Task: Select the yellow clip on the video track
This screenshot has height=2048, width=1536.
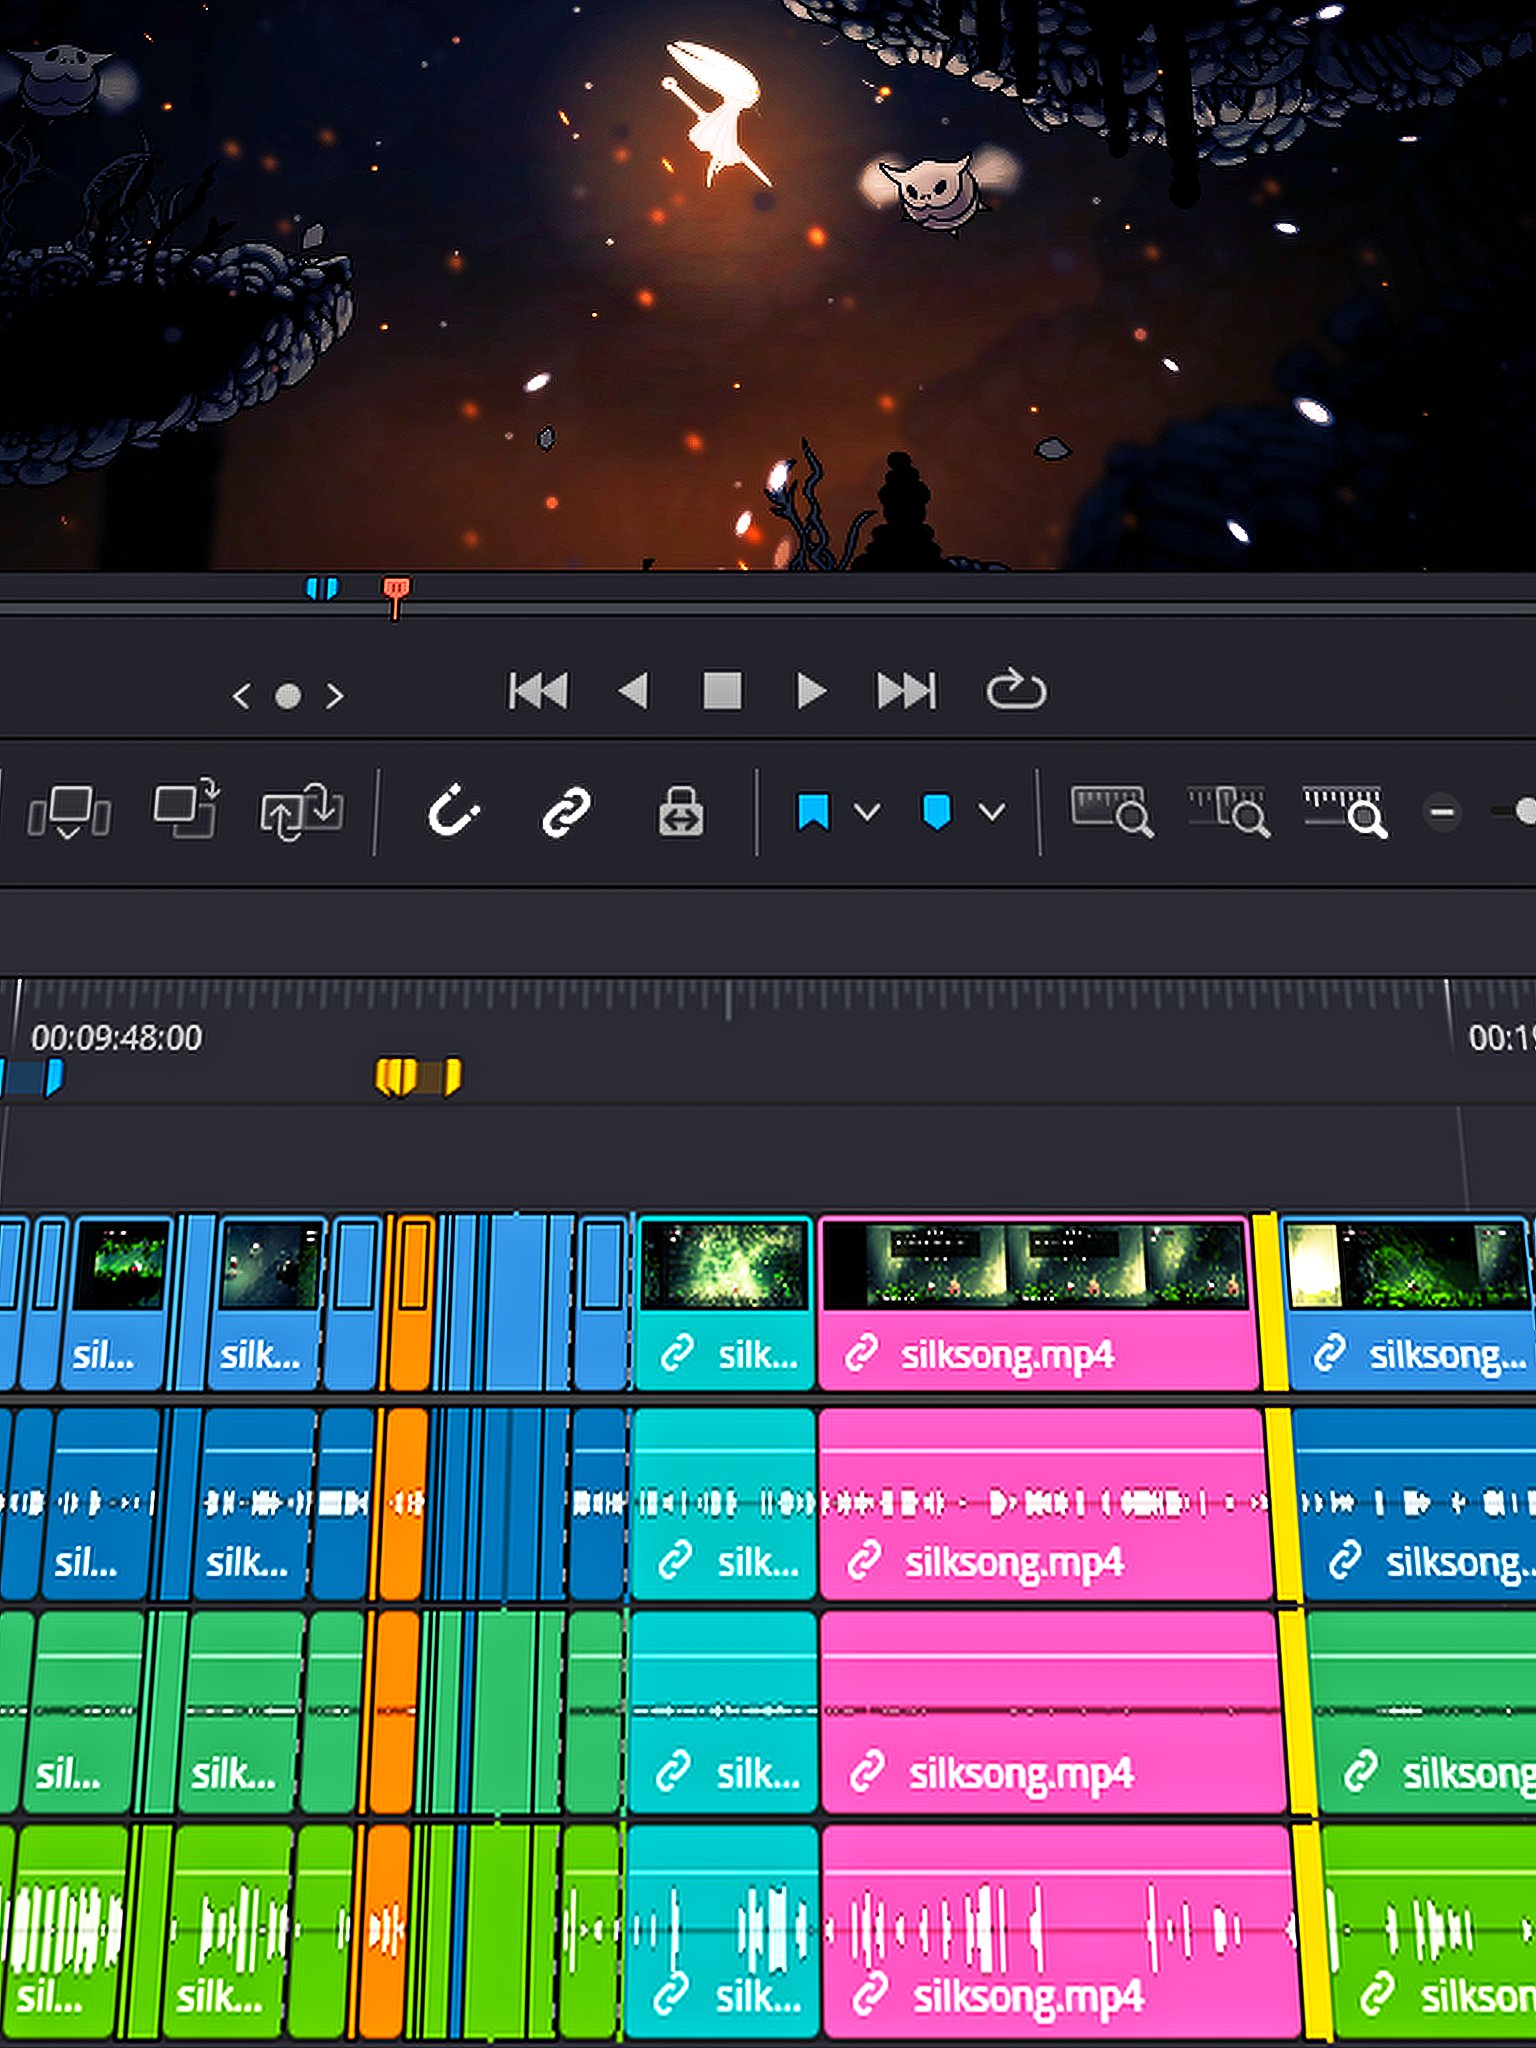Action: click(1269, 1303)
